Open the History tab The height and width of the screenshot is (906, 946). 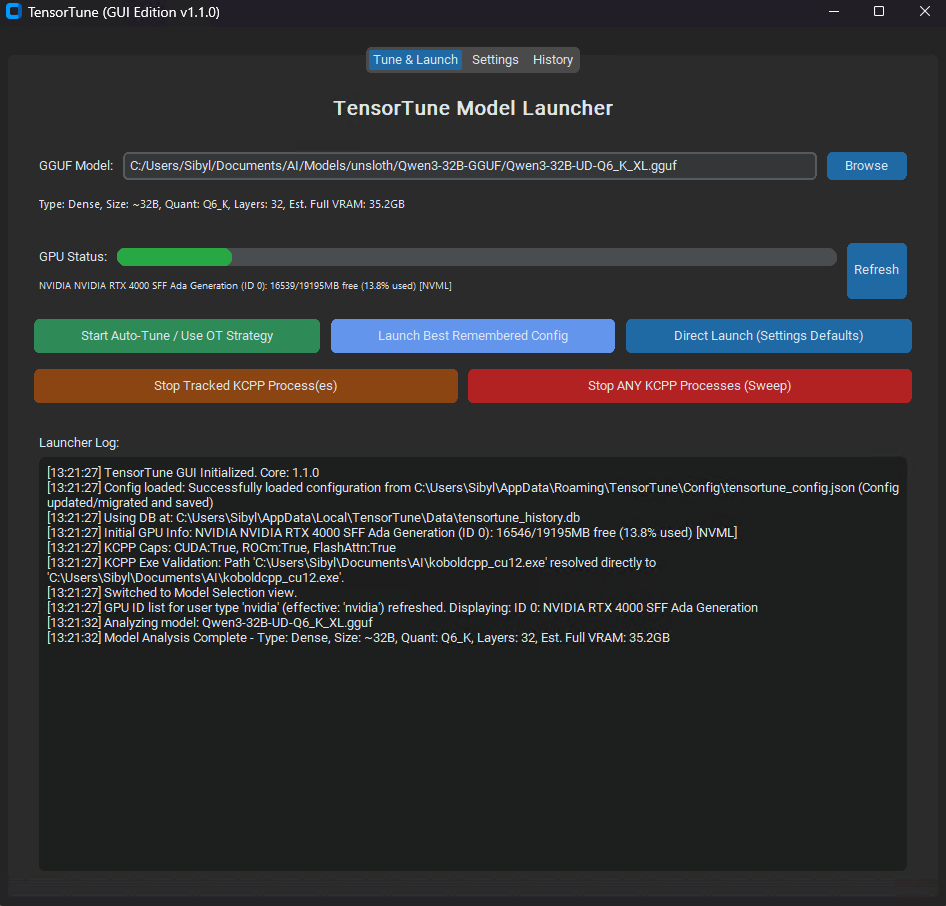pos(553,60)
